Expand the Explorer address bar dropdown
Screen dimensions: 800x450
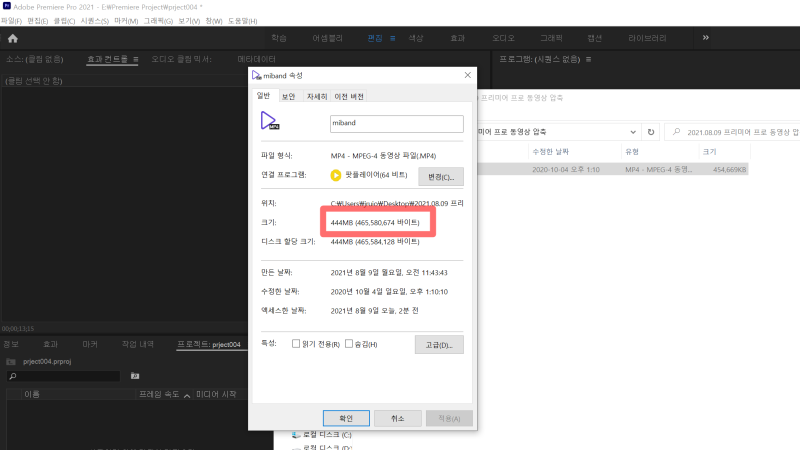click(633, 132)
